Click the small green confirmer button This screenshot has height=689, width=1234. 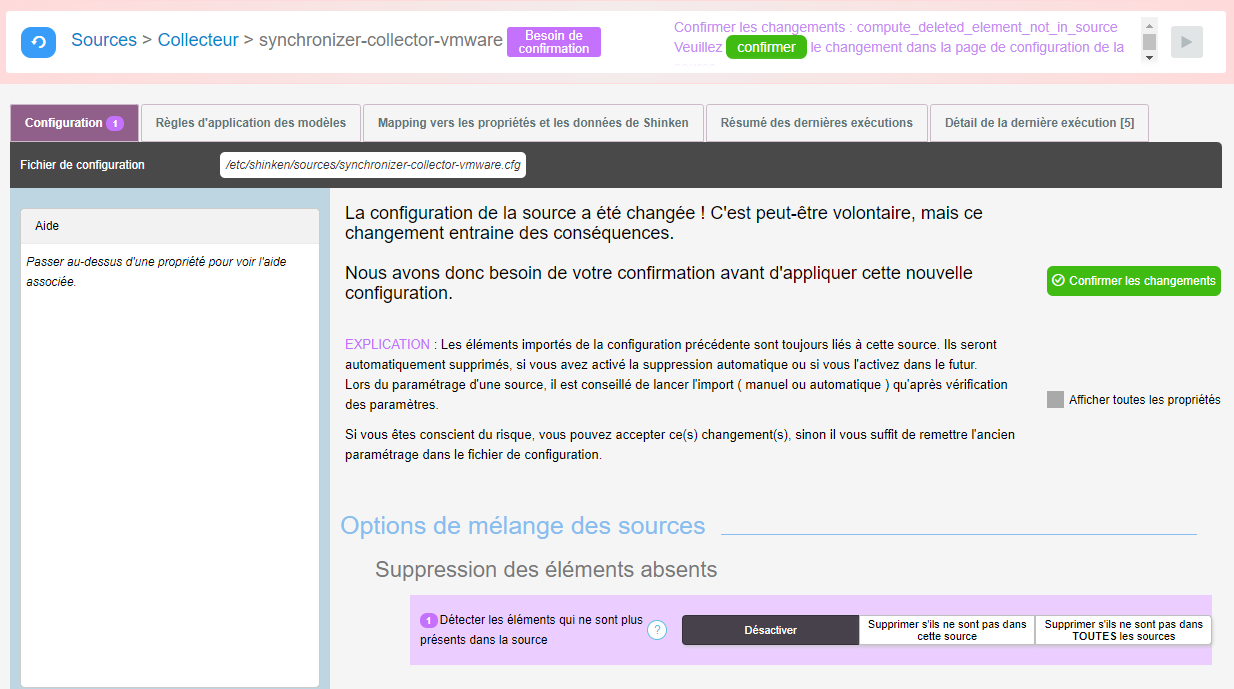[766, 47]
